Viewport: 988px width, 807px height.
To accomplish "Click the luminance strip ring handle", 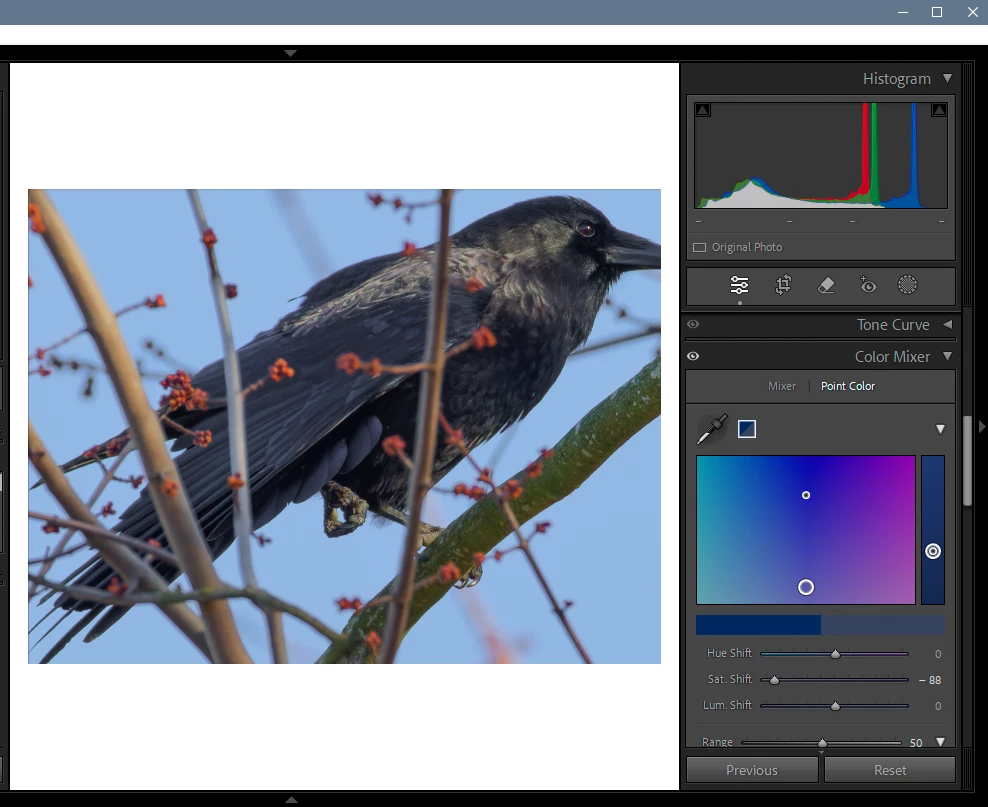I will click(933, 551).
